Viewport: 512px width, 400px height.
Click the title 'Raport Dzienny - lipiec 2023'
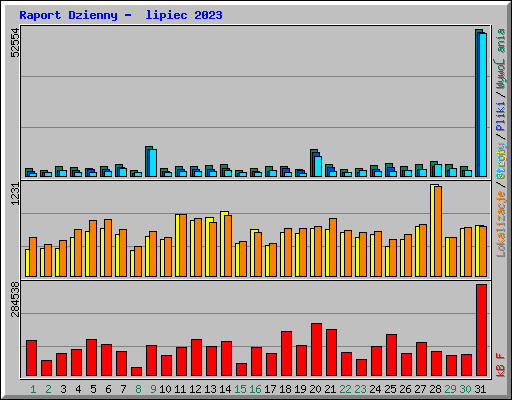(x=121, y=15)
